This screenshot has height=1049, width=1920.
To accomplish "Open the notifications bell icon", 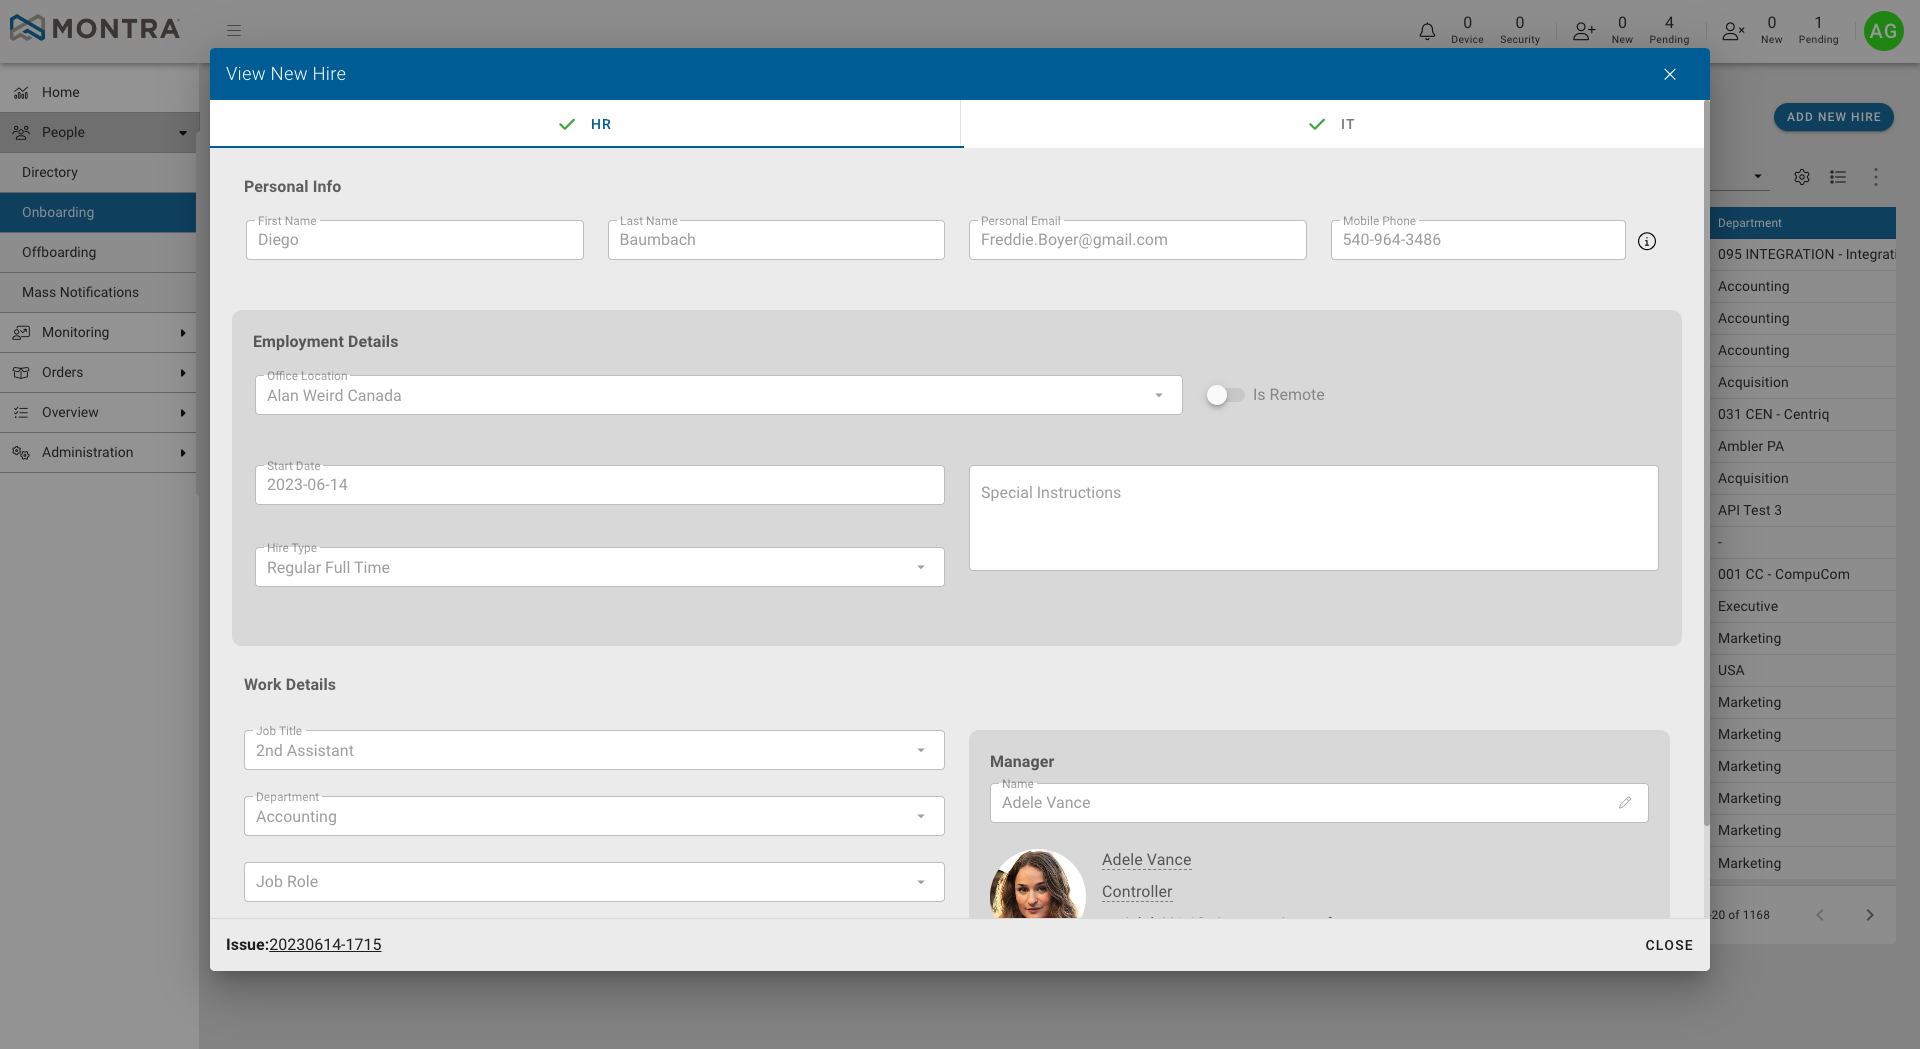I will [x=1427, y=31].
